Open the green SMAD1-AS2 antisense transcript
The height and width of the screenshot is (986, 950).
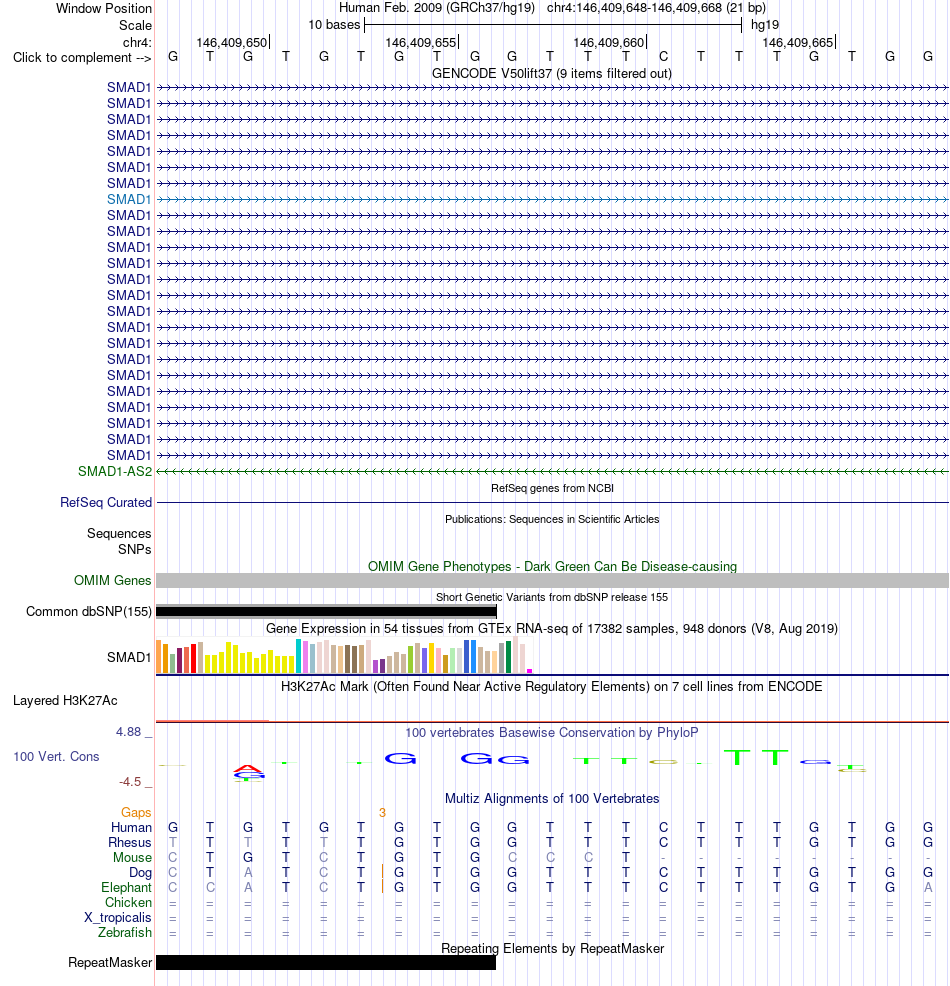click(x=553, y=472)
